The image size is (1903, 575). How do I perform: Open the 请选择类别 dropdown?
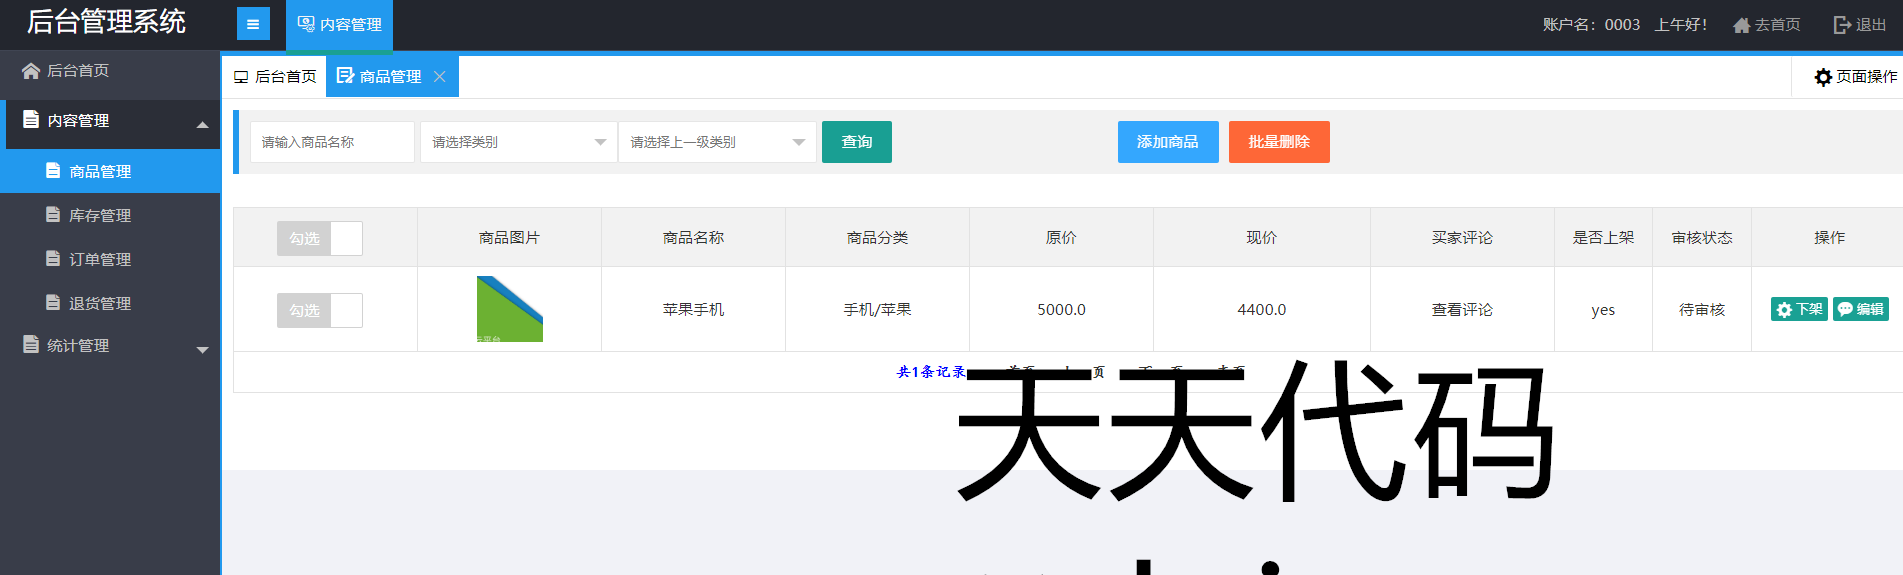coord(518,142)
